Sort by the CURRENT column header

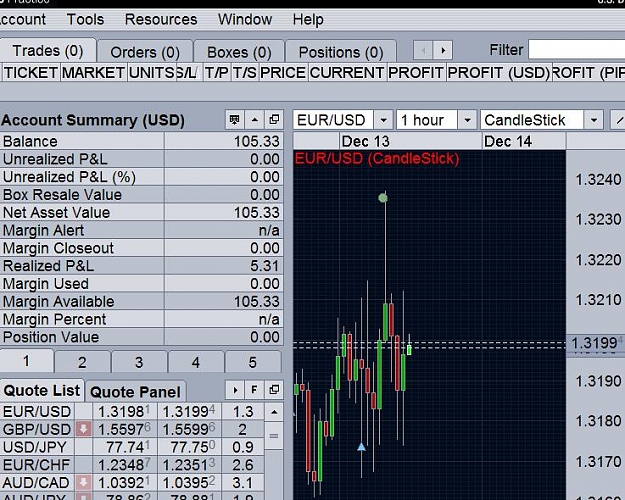(x=347, y=73)
